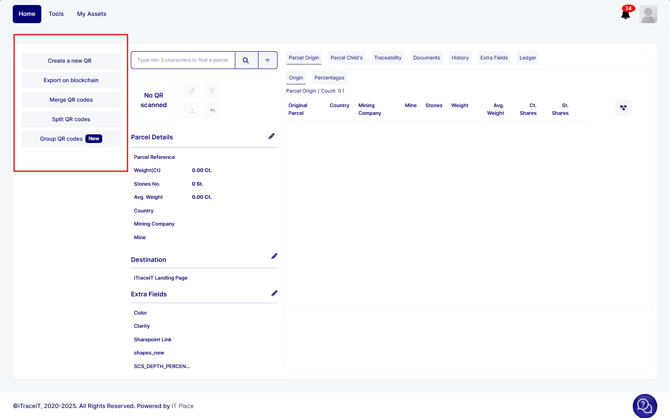This screenshot has width=670, height=418.
Task: Open the Tools menu
Action: [56, 14]
